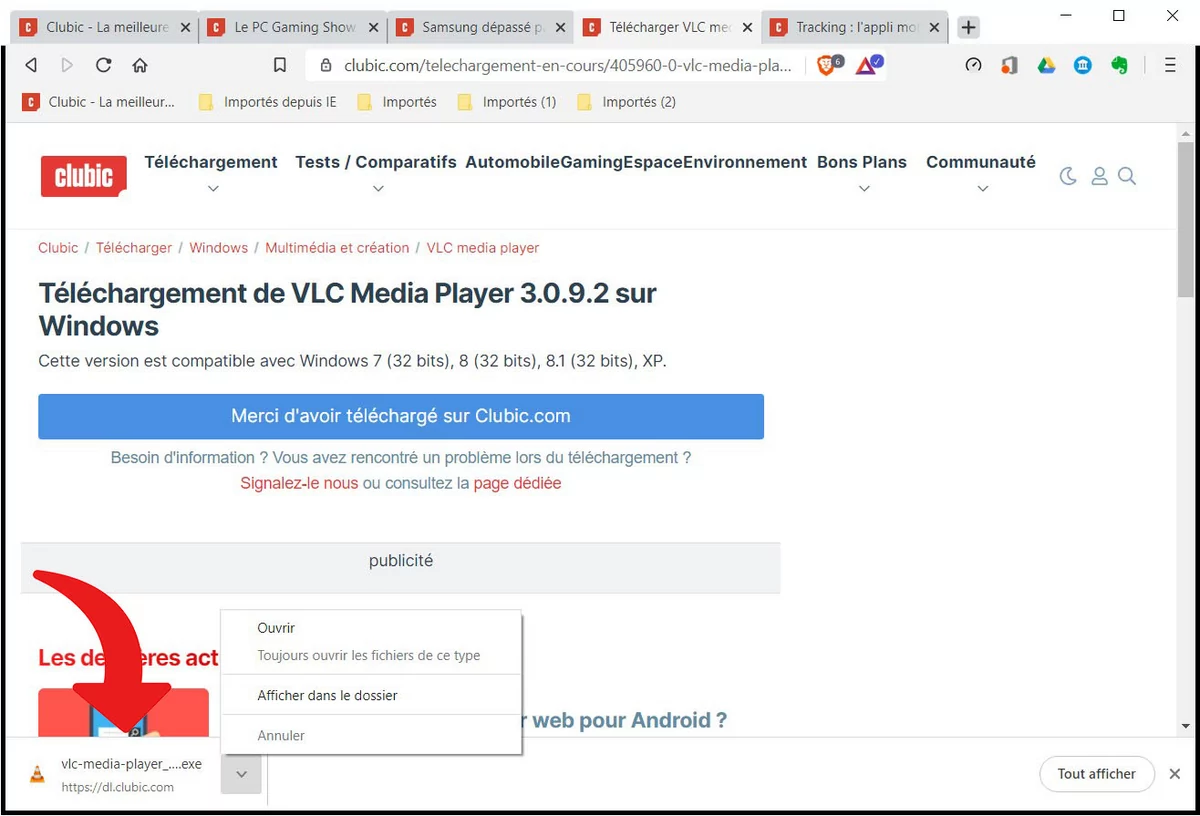The image size is (1200, 816).
Task: Open the 'Importés' bookmarks folder
Action: [397, 102]
